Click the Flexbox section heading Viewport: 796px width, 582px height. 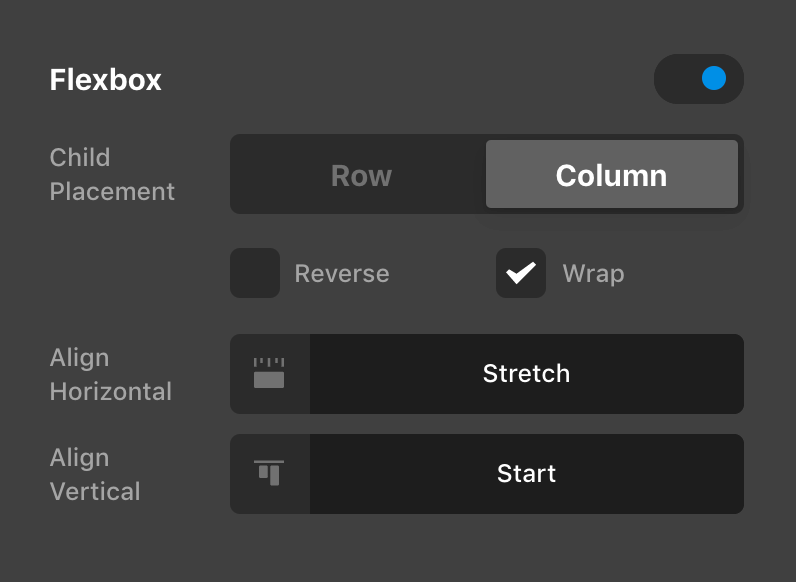(x=106, y=80)
